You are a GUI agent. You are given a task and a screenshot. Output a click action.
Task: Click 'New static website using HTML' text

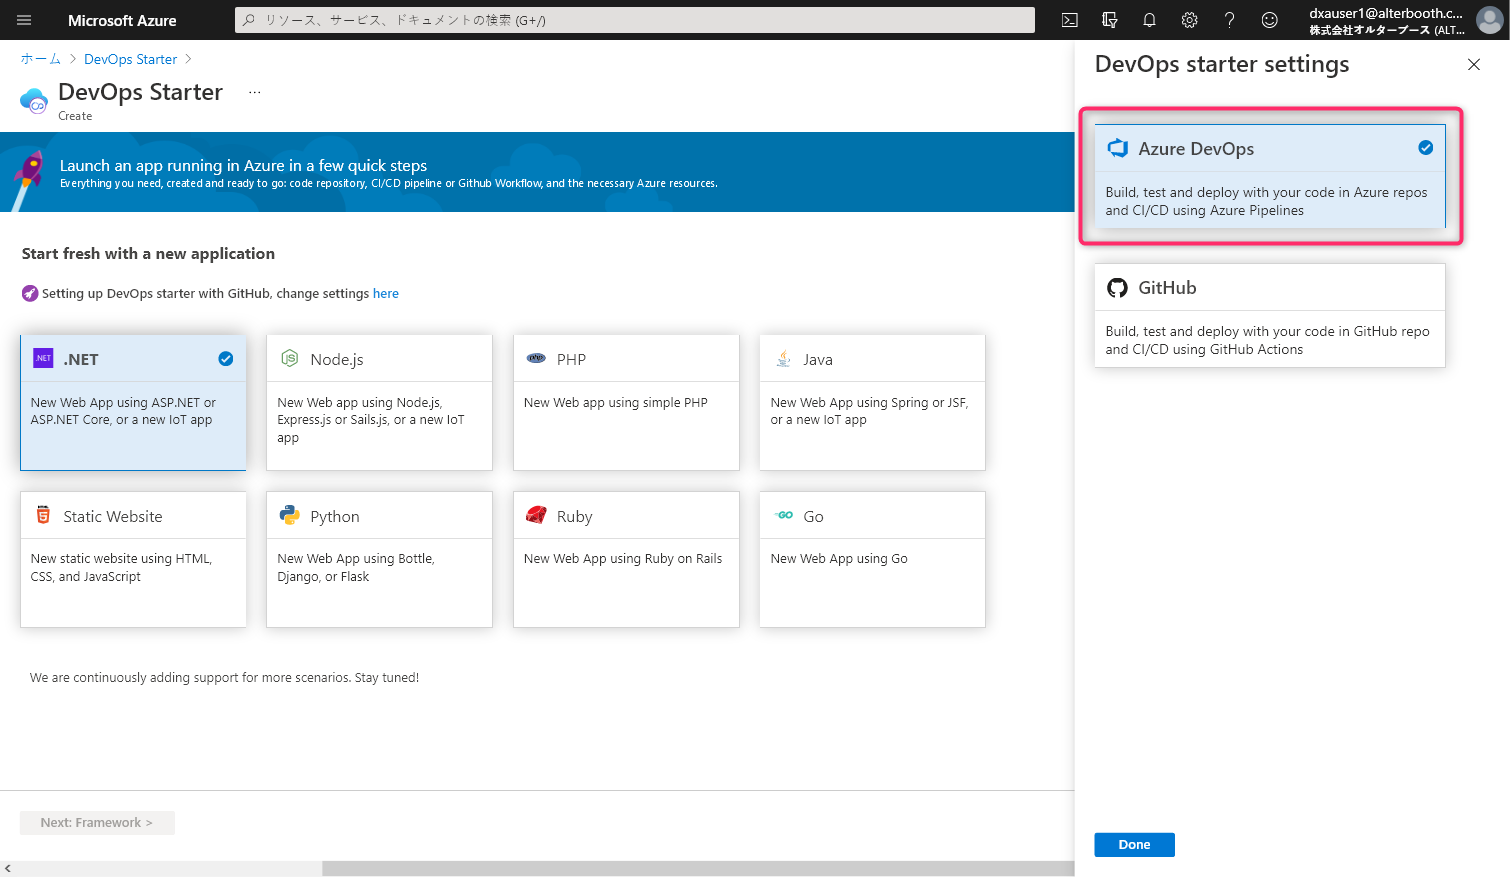(x=121, y=567)
